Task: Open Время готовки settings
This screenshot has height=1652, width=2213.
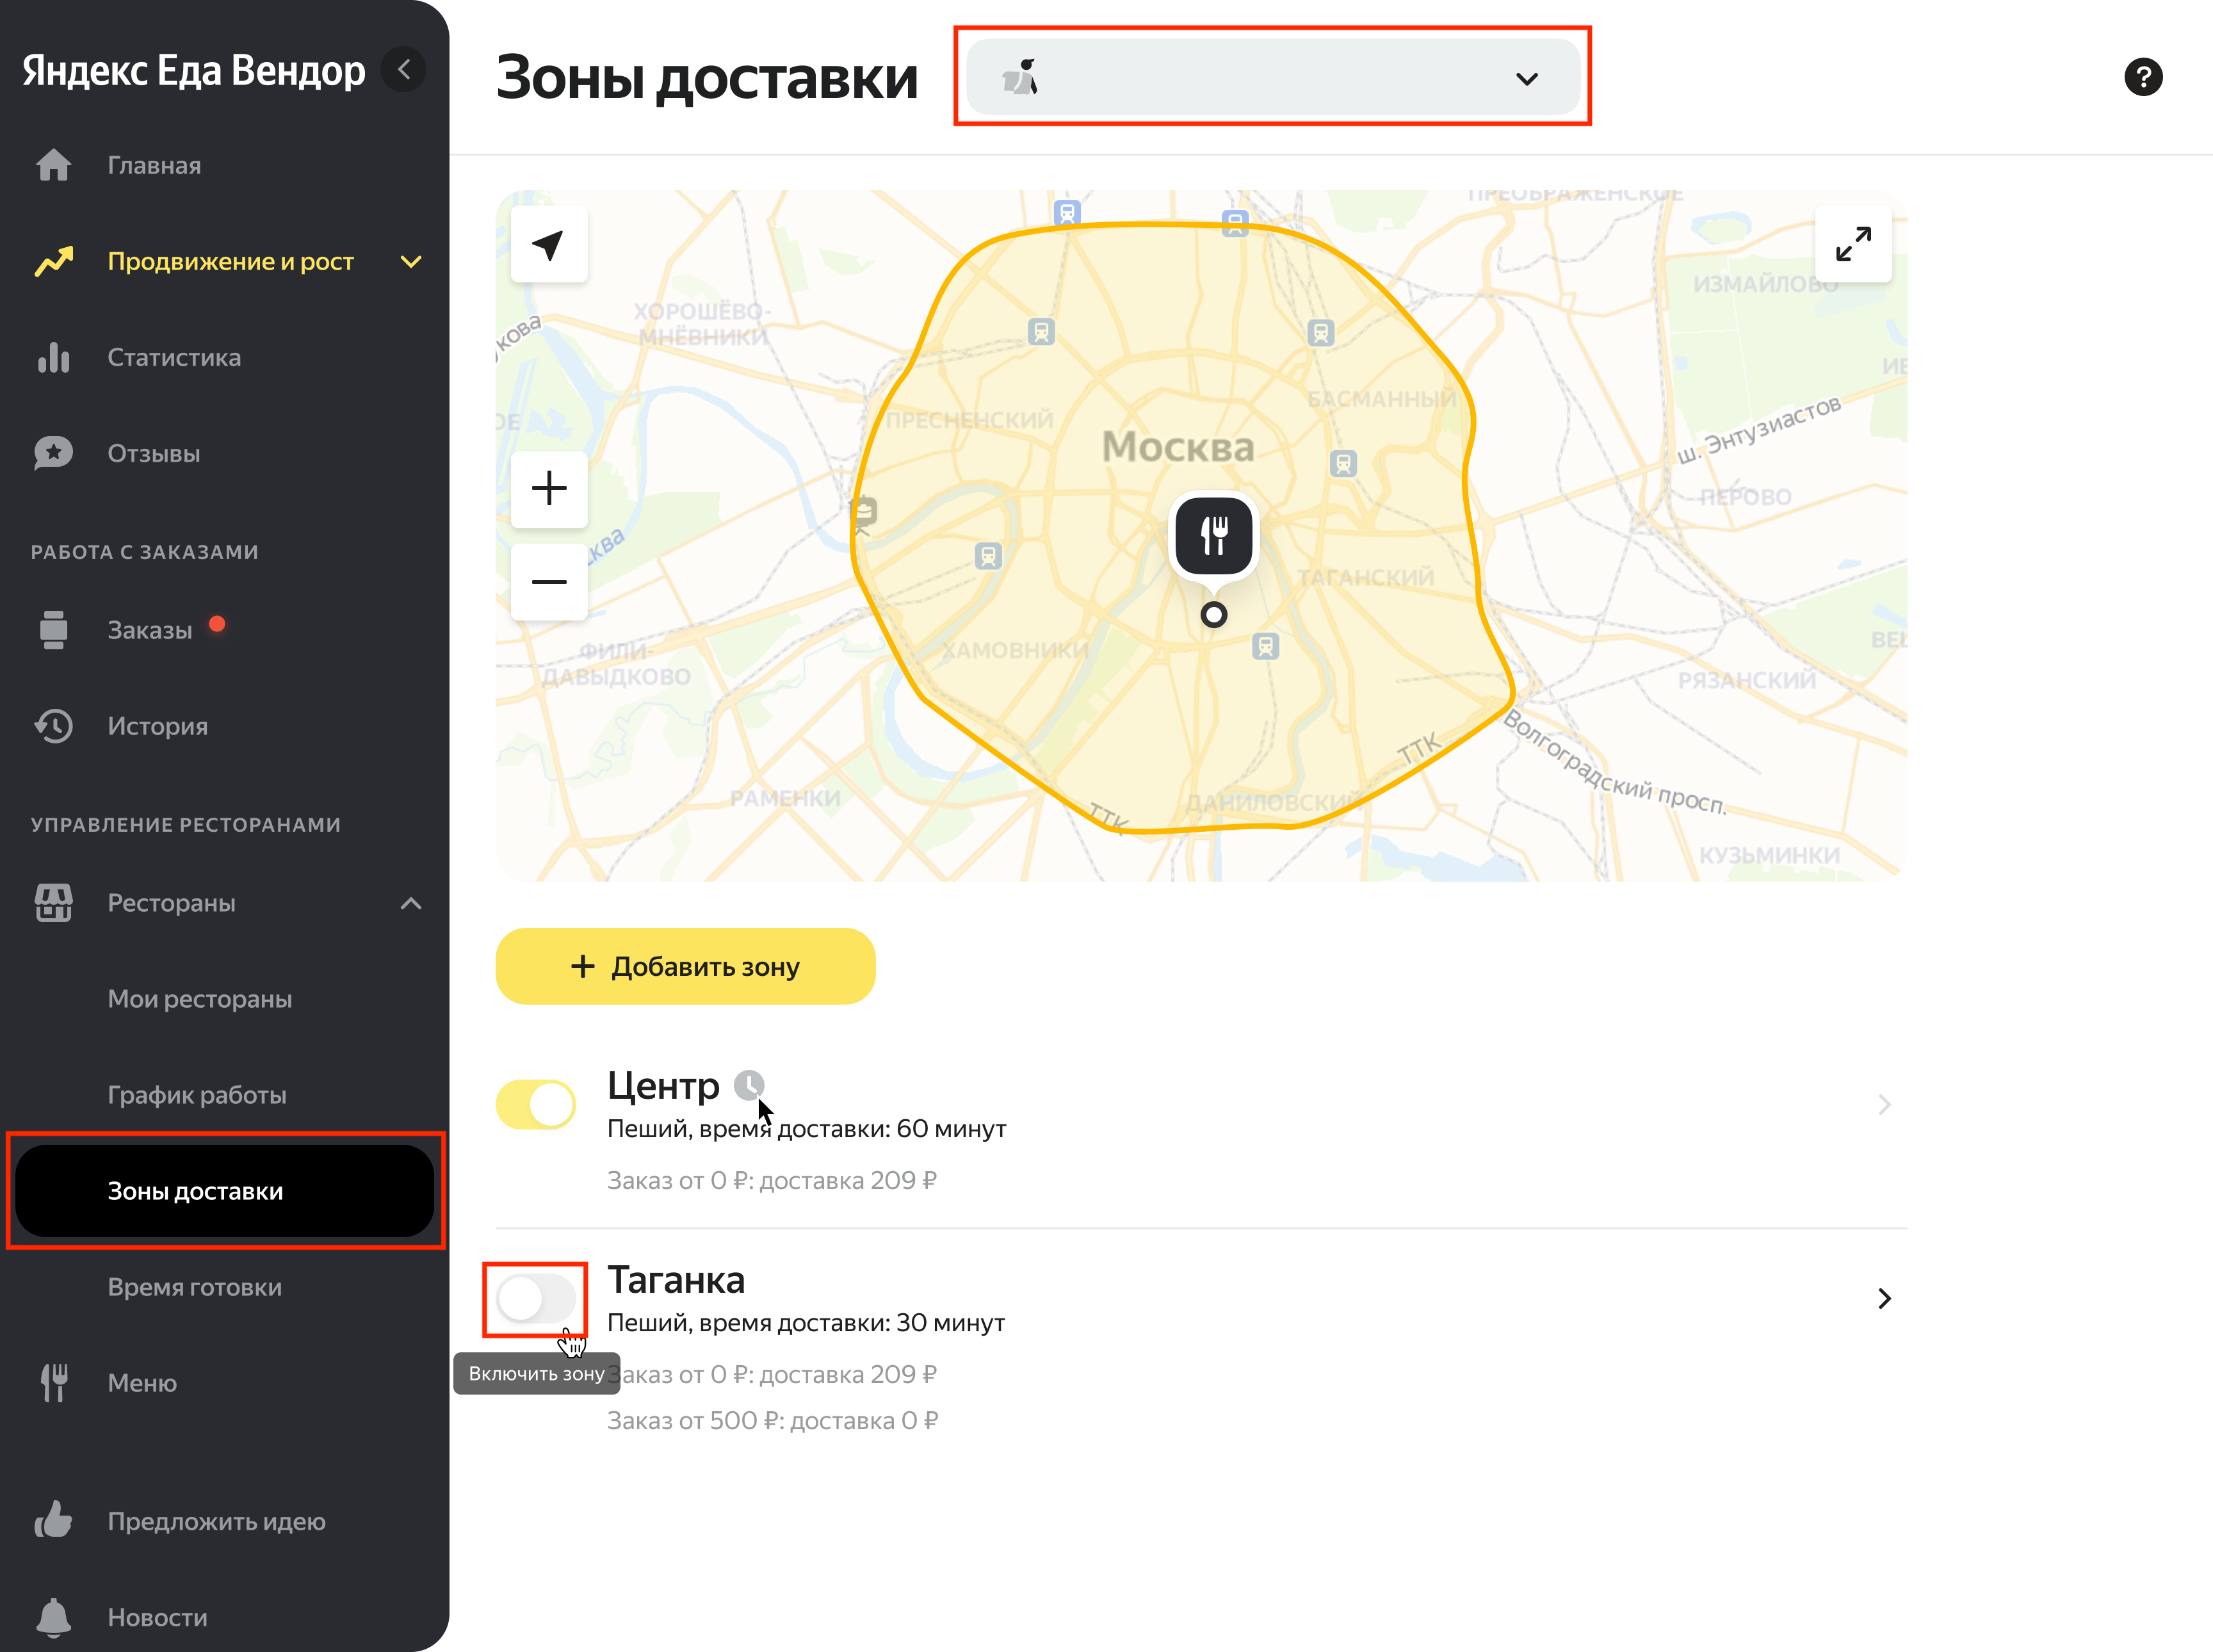Action: tap(194, 1287)
